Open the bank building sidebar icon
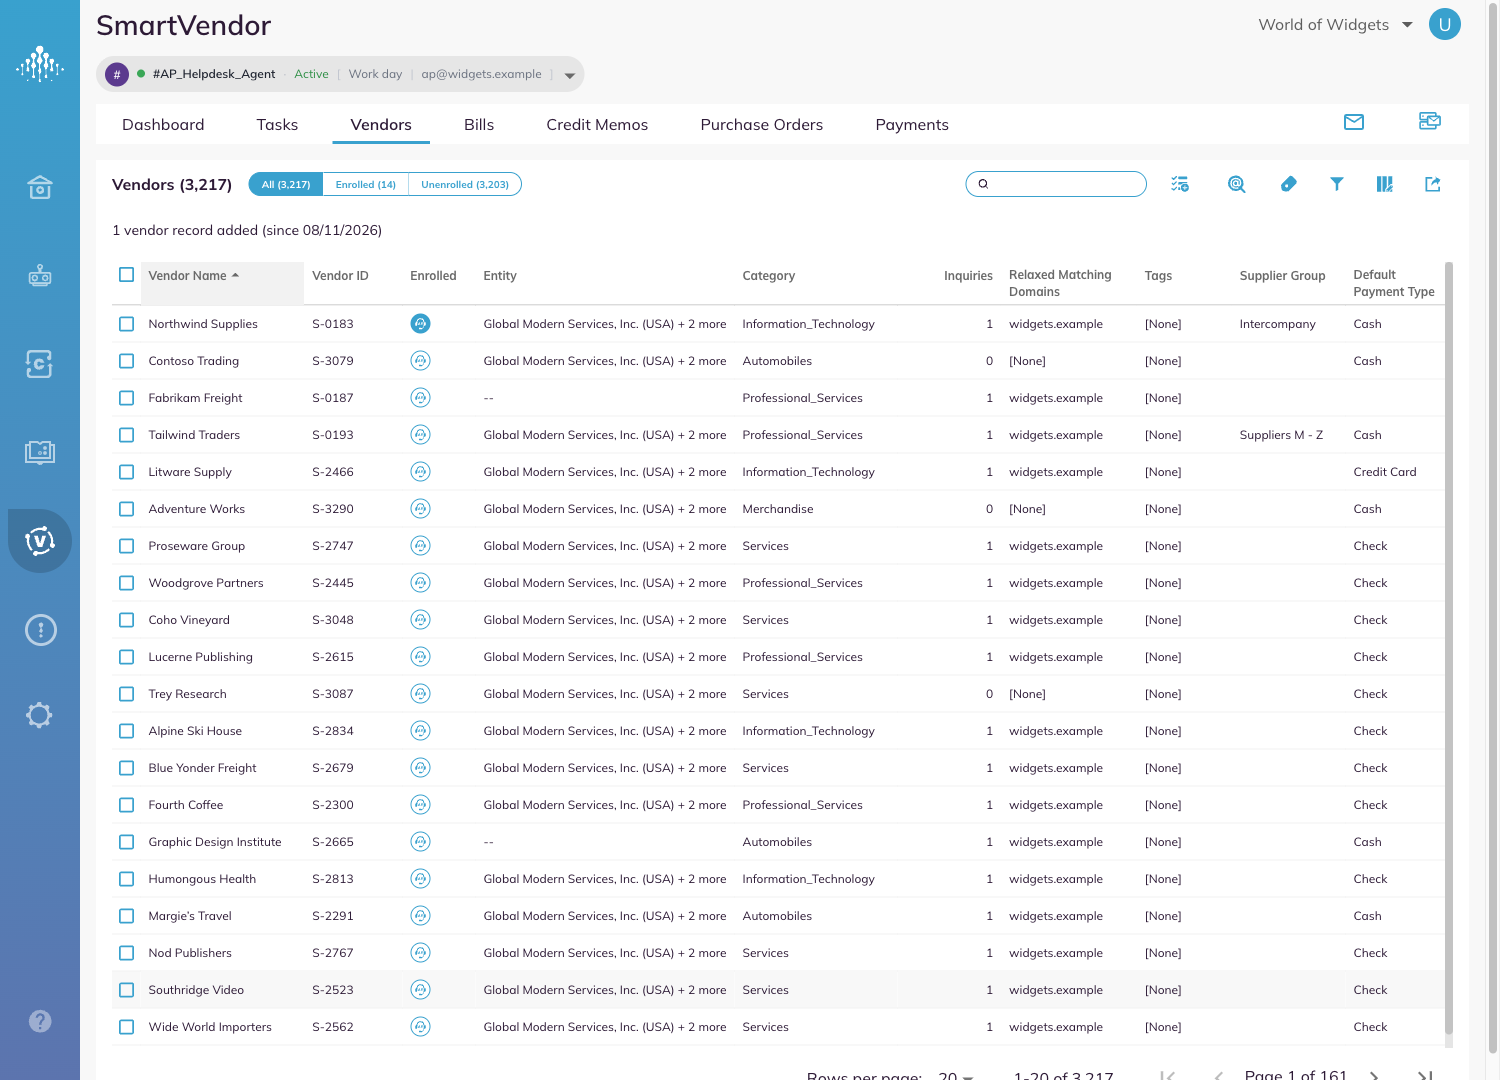The image size is (1500, 1080). click(x=40, y=187)
